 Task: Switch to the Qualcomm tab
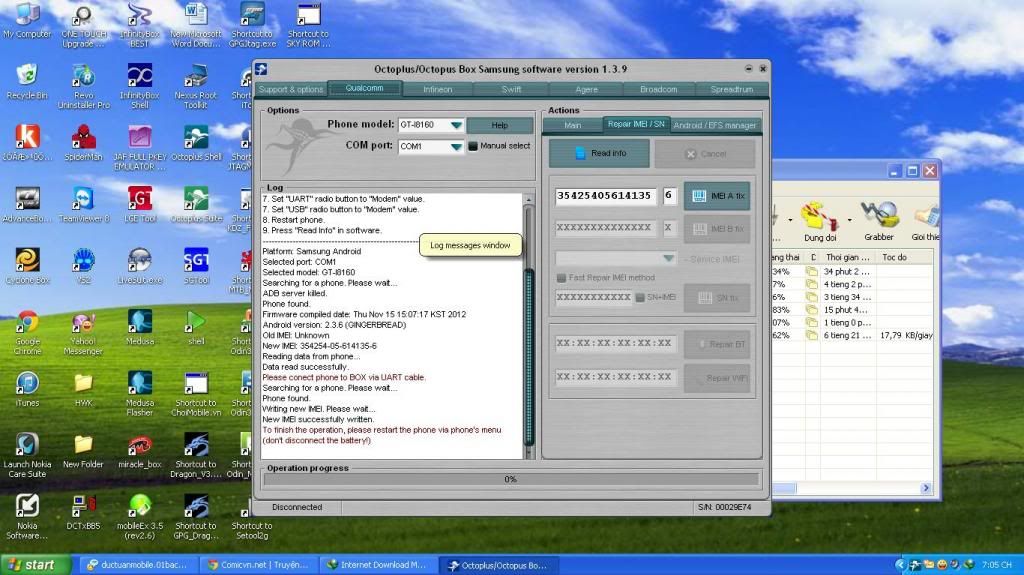[364, 88]
